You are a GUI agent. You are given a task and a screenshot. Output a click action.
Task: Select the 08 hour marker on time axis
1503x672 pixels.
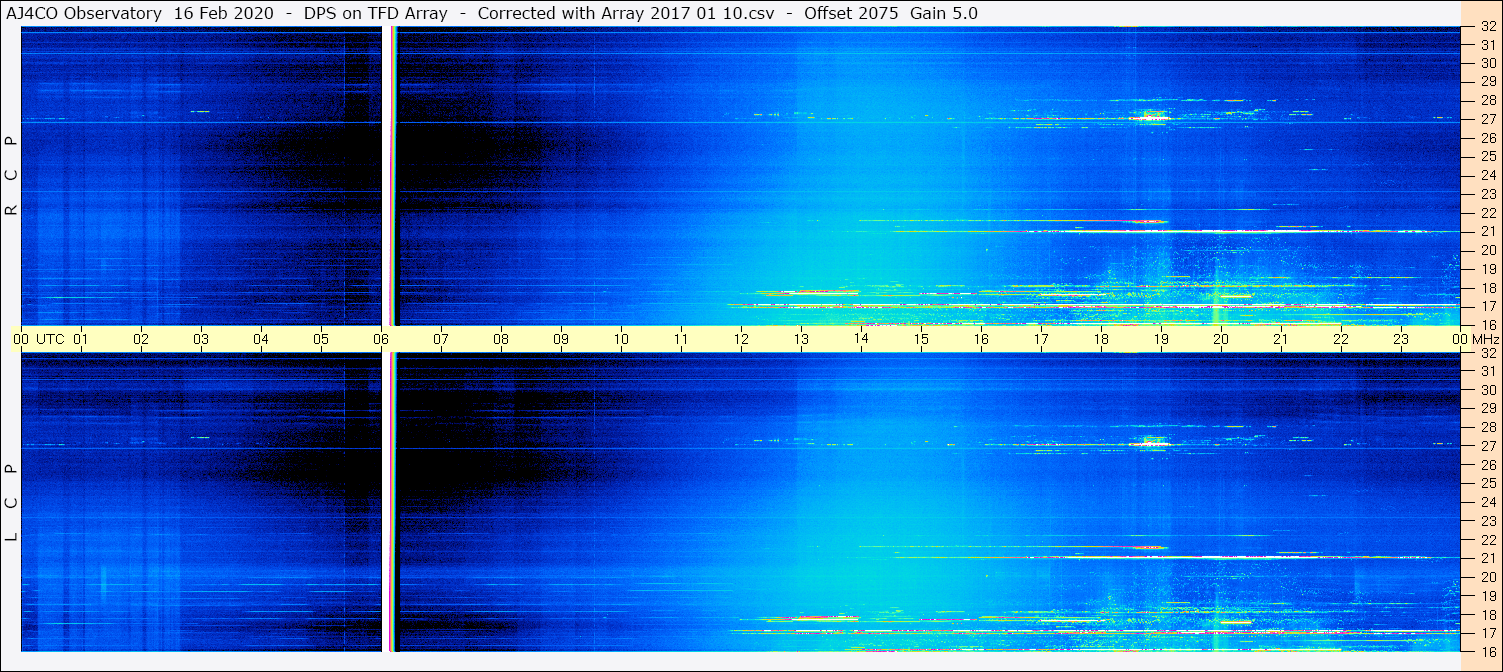coord(501,339)
